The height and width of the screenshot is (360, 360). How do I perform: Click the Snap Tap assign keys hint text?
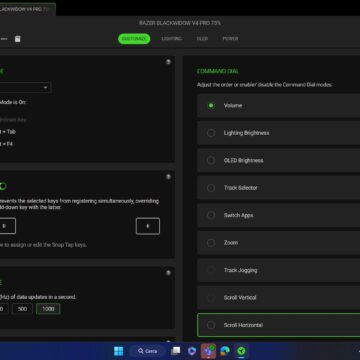click(43, 245)
